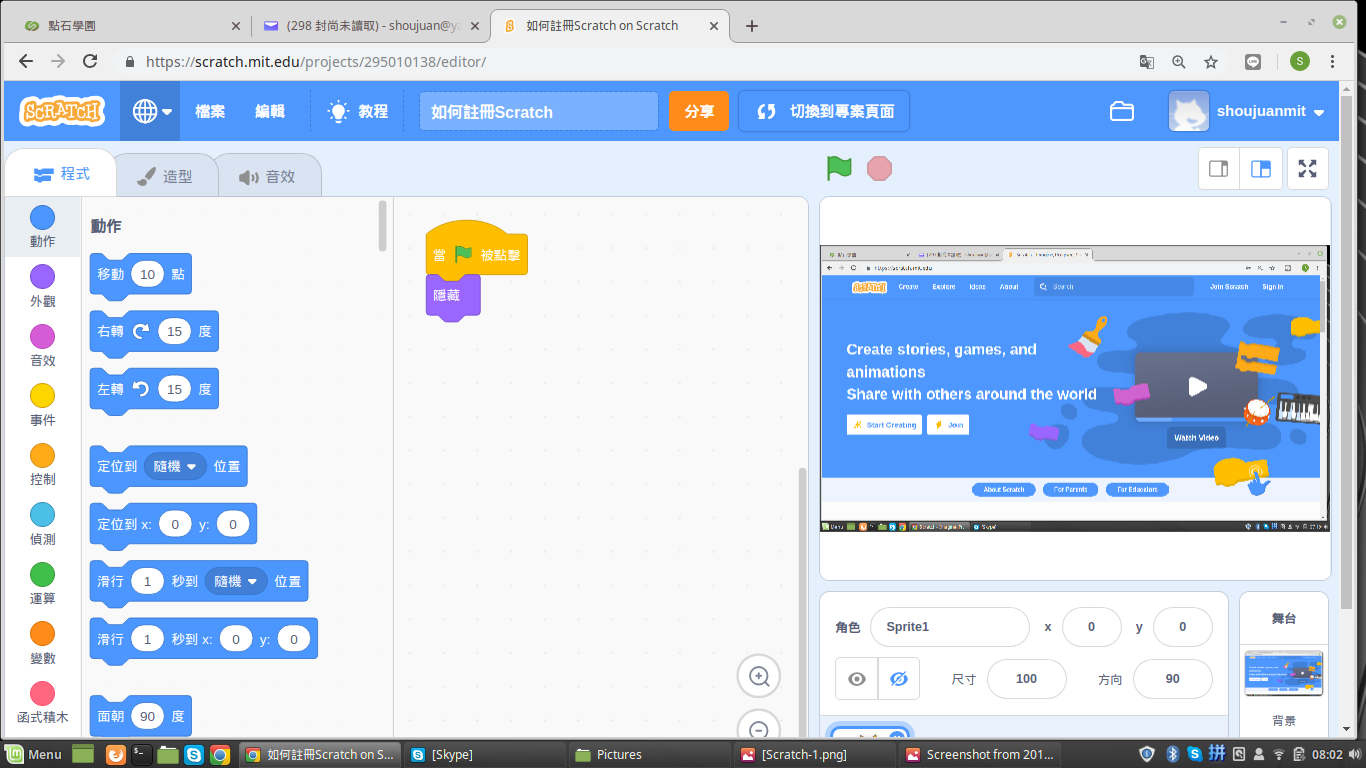Click the 方向 direction field 90
The image size is (1366, 768).
(1172, 679)
